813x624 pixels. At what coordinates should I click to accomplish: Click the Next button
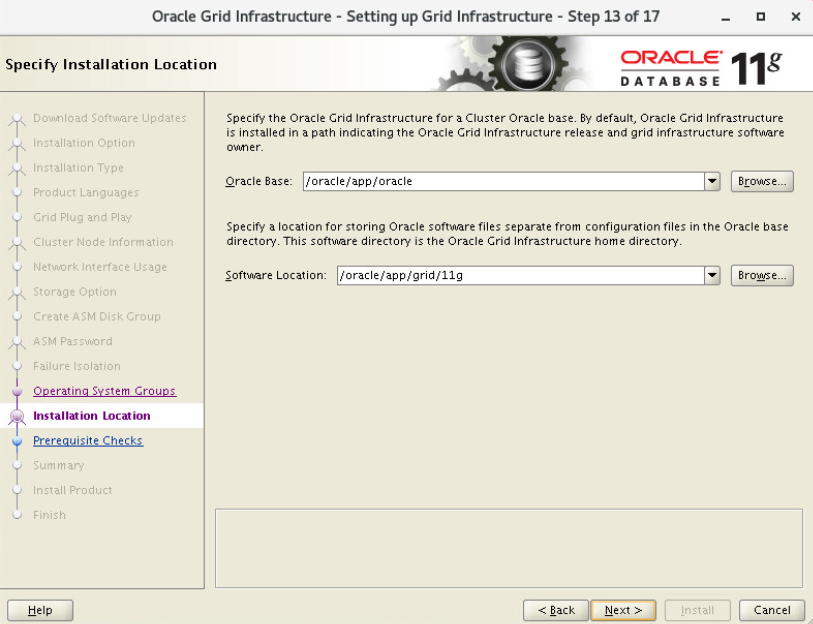click(x=623, y=610)
